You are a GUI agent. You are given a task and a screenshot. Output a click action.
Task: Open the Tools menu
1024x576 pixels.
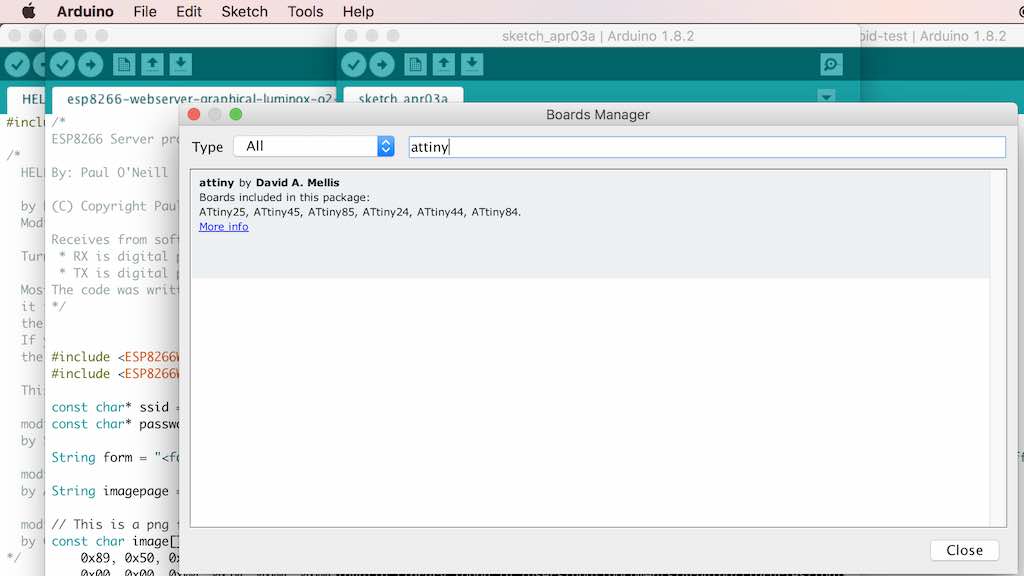[x=305, y=11]
